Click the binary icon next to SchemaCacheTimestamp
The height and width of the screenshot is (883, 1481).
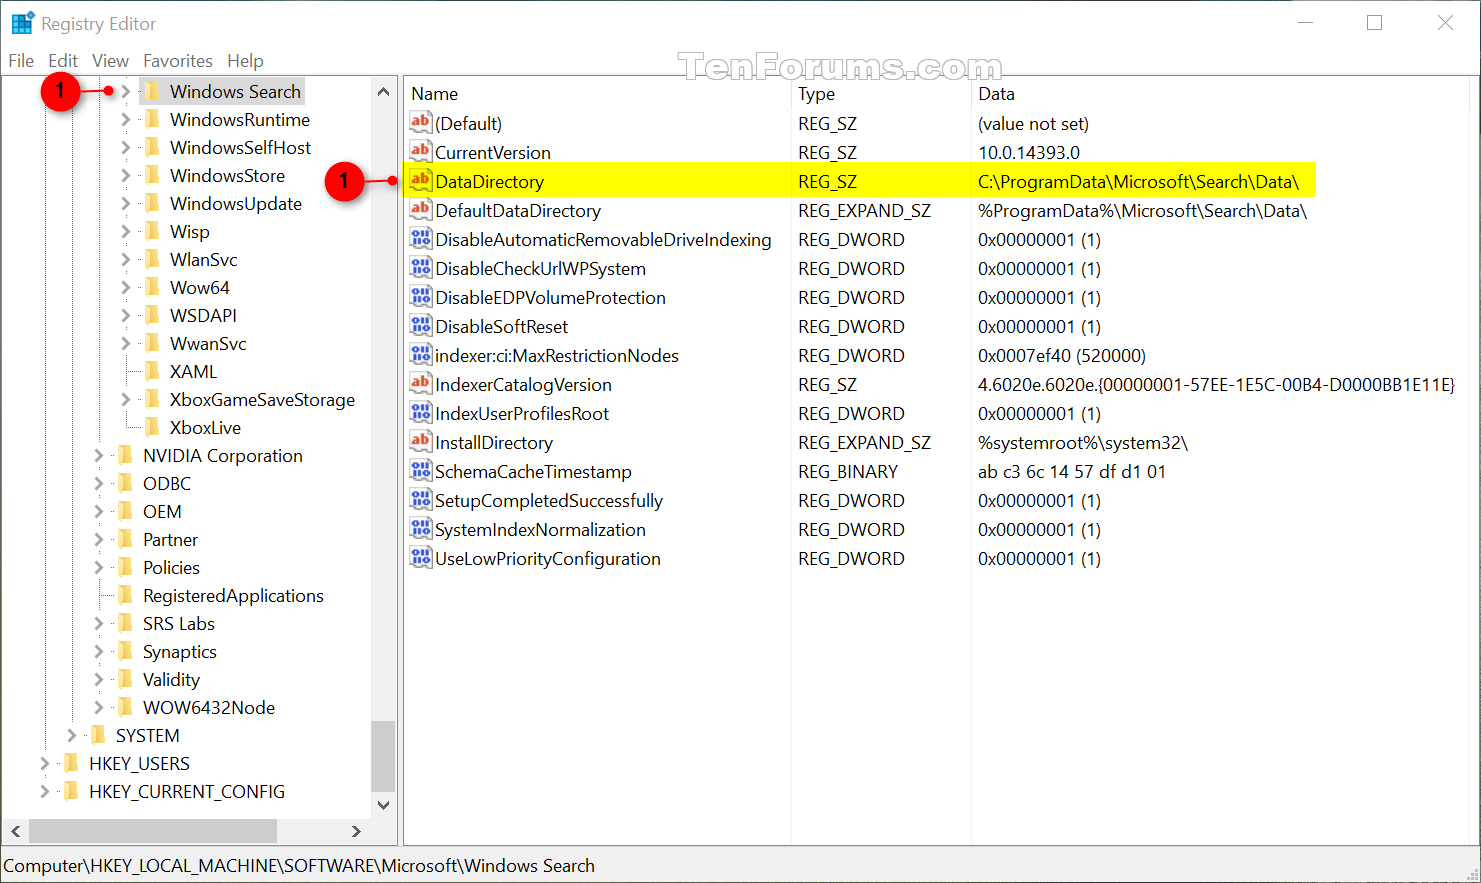coord(421,471)
